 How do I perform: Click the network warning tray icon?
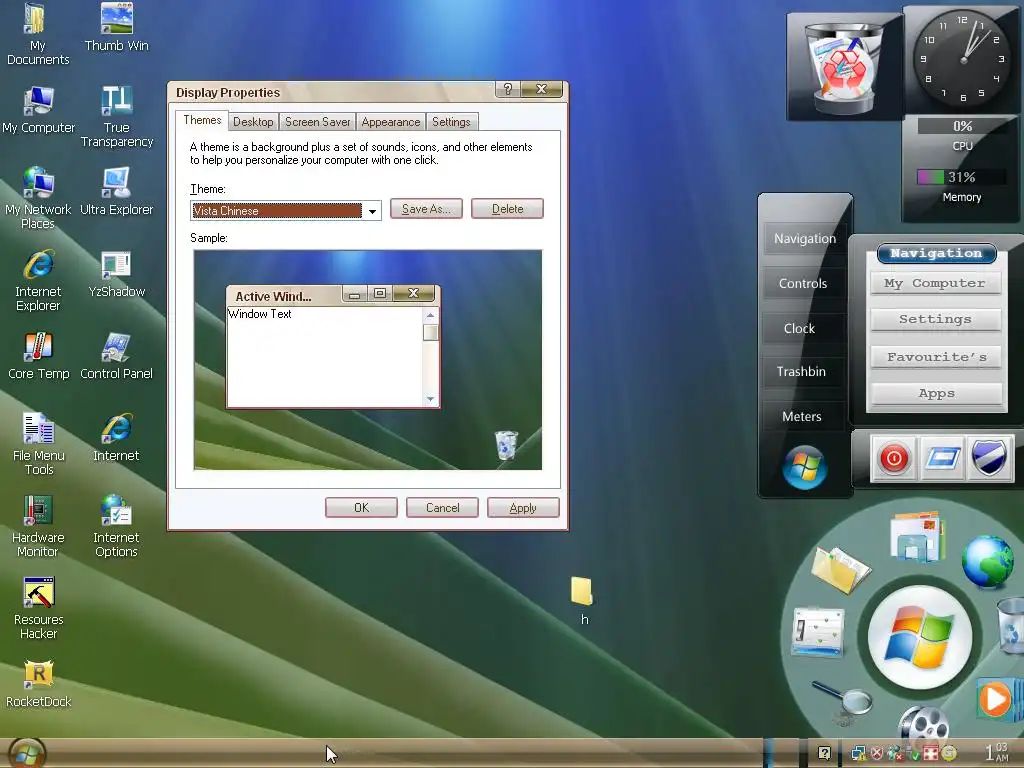[859, 754]
